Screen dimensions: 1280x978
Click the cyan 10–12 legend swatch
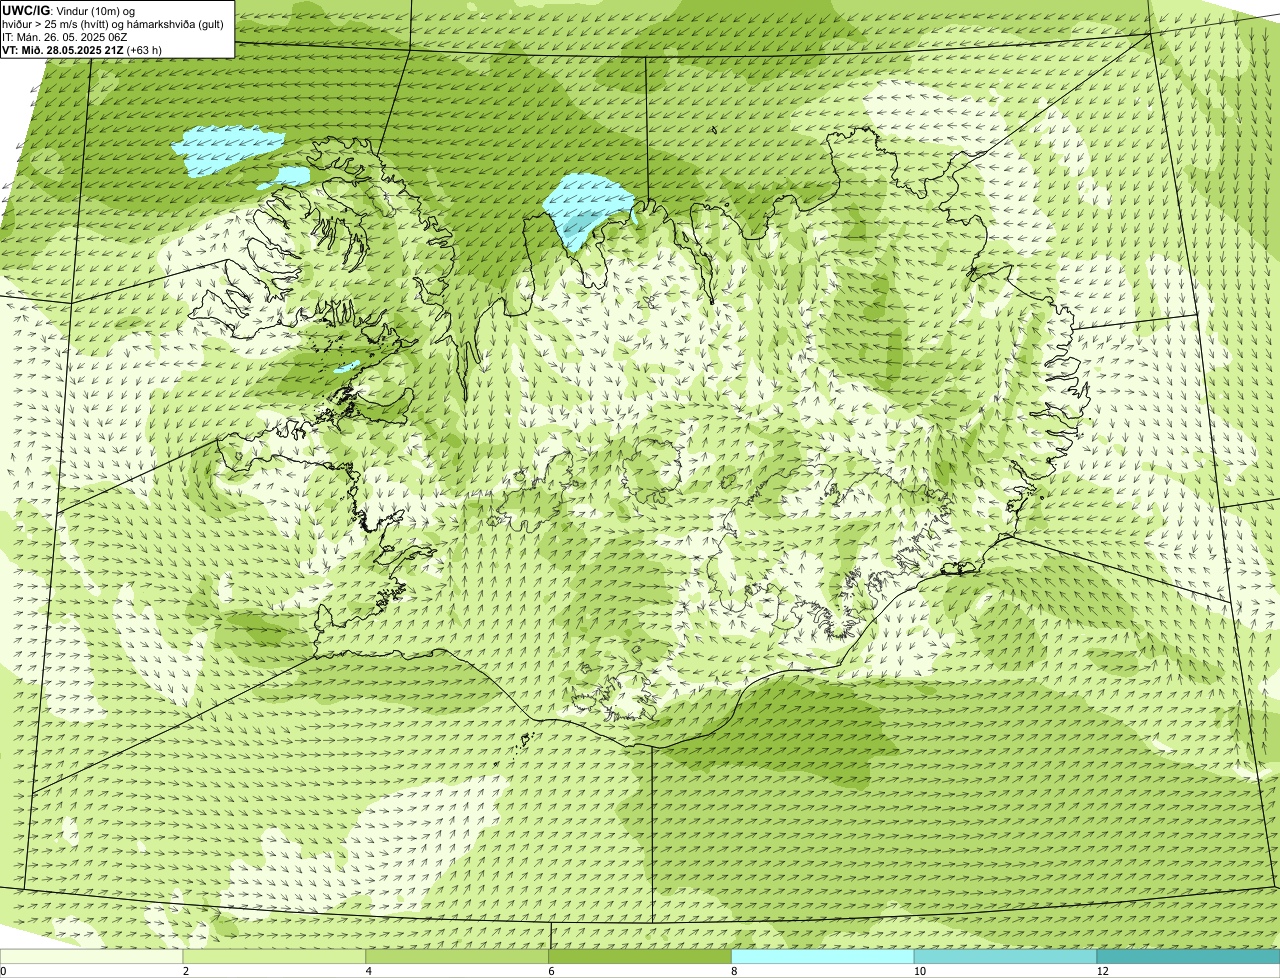(x=1005, y=957)
